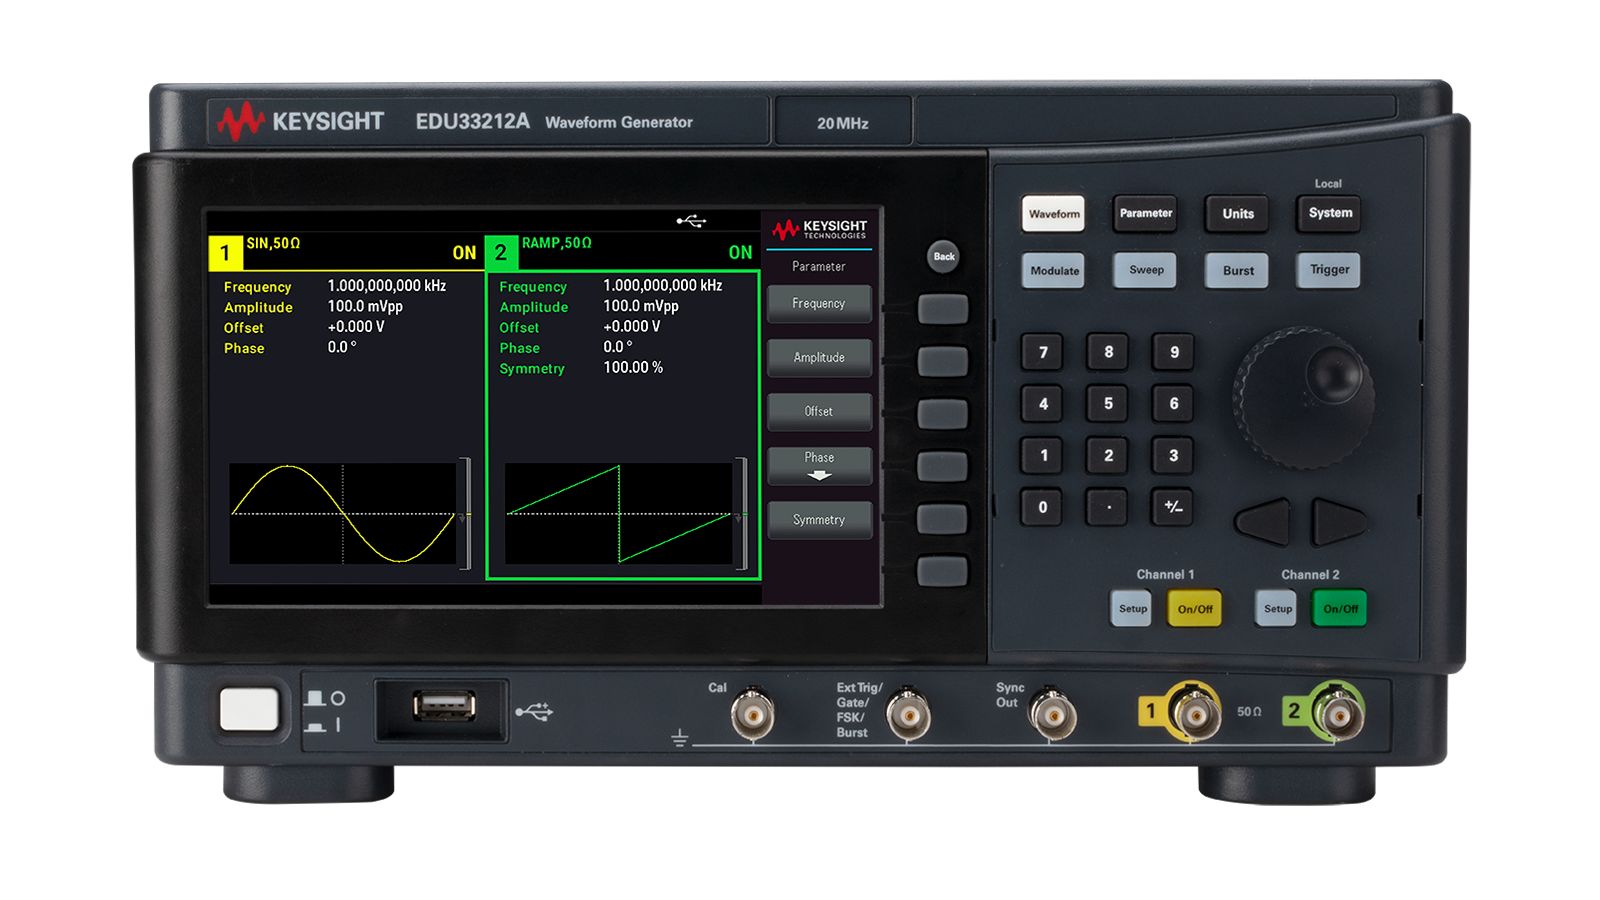Toggle the white power button
Screen dimensions: 1600x900
pyautogui.click(x=249, y=709)
